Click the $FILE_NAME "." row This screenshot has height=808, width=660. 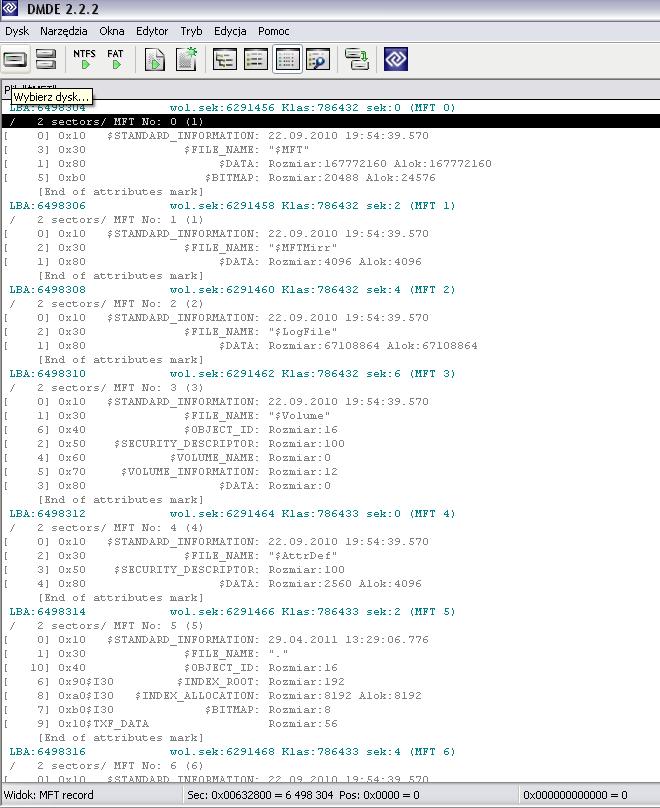[x=331, y=653]
